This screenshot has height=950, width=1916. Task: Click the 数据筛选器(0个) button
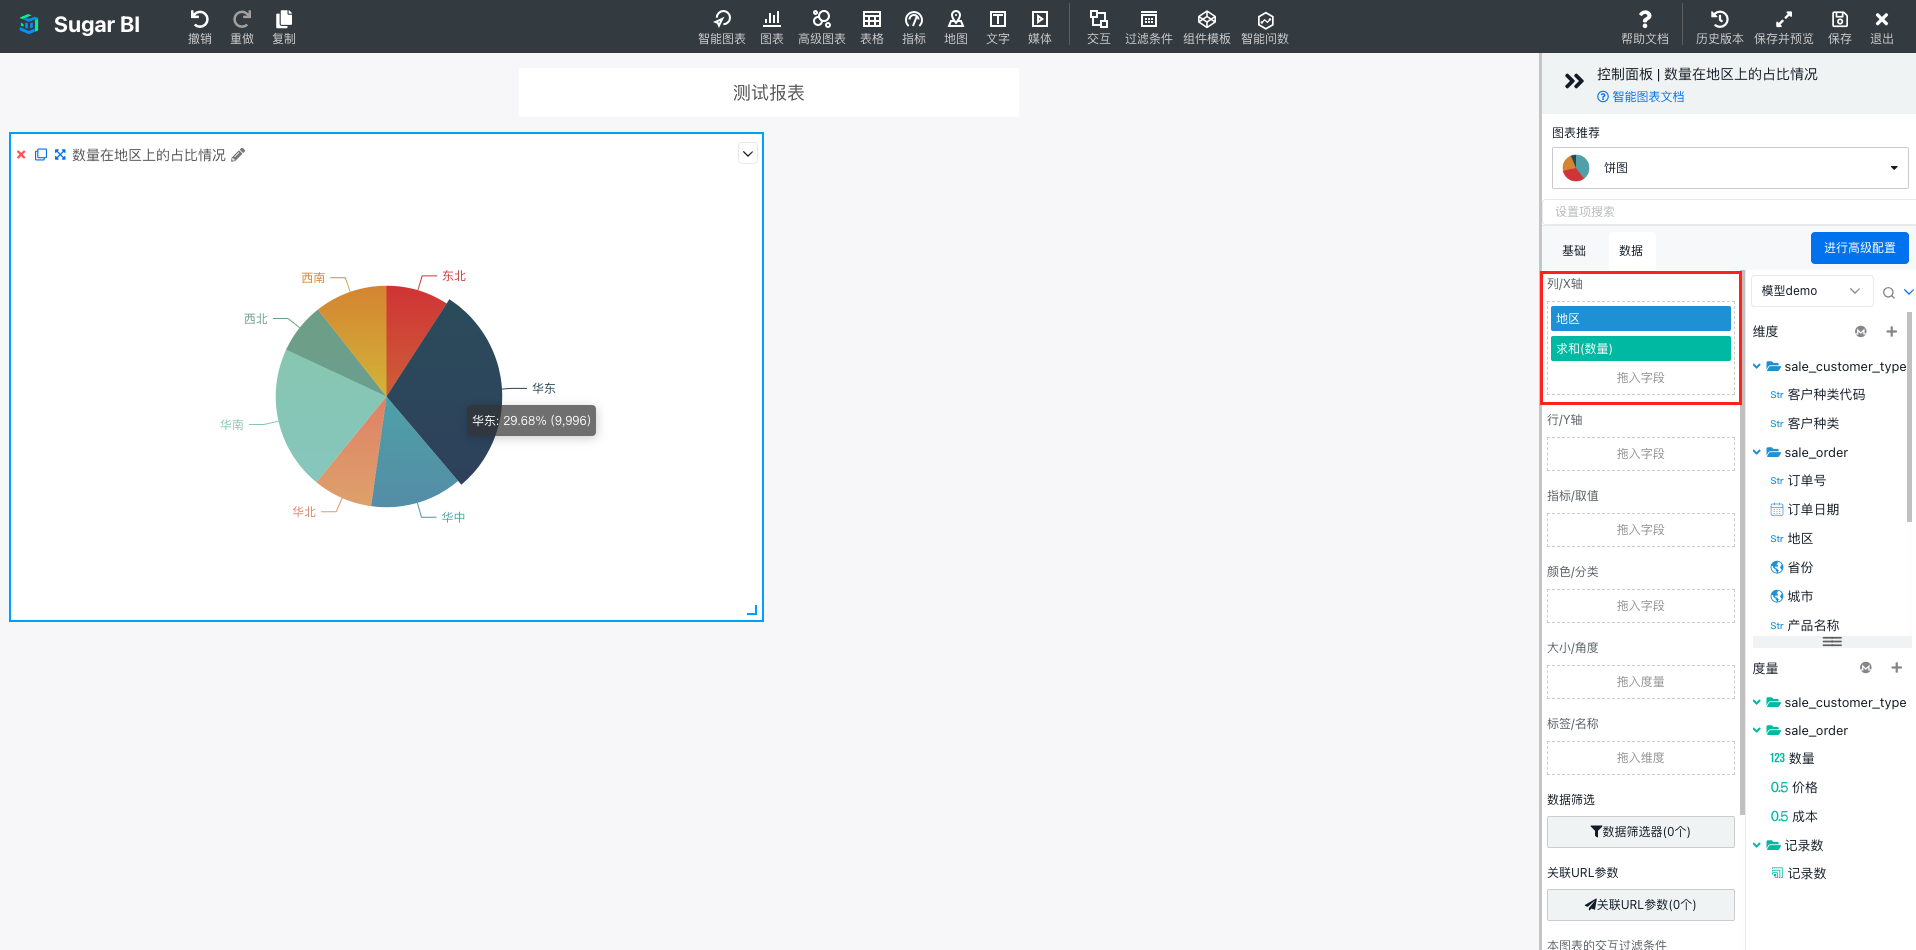(x=1640, y=832)
